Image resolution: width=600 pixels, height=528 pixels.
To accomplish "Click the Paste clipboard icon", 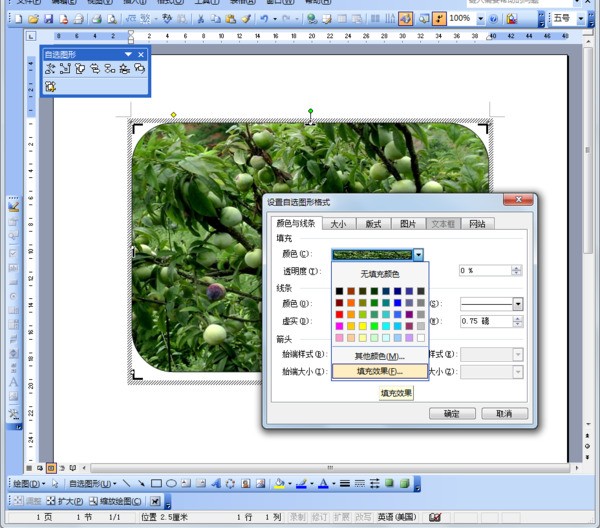I will 231,18.
